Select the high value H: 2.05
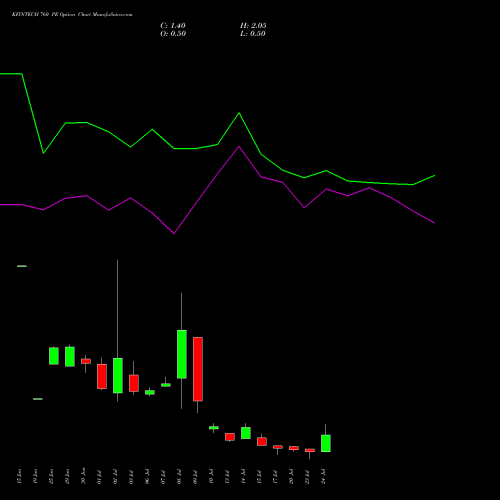This screenshot has height=500, width=500. (253, 26)
